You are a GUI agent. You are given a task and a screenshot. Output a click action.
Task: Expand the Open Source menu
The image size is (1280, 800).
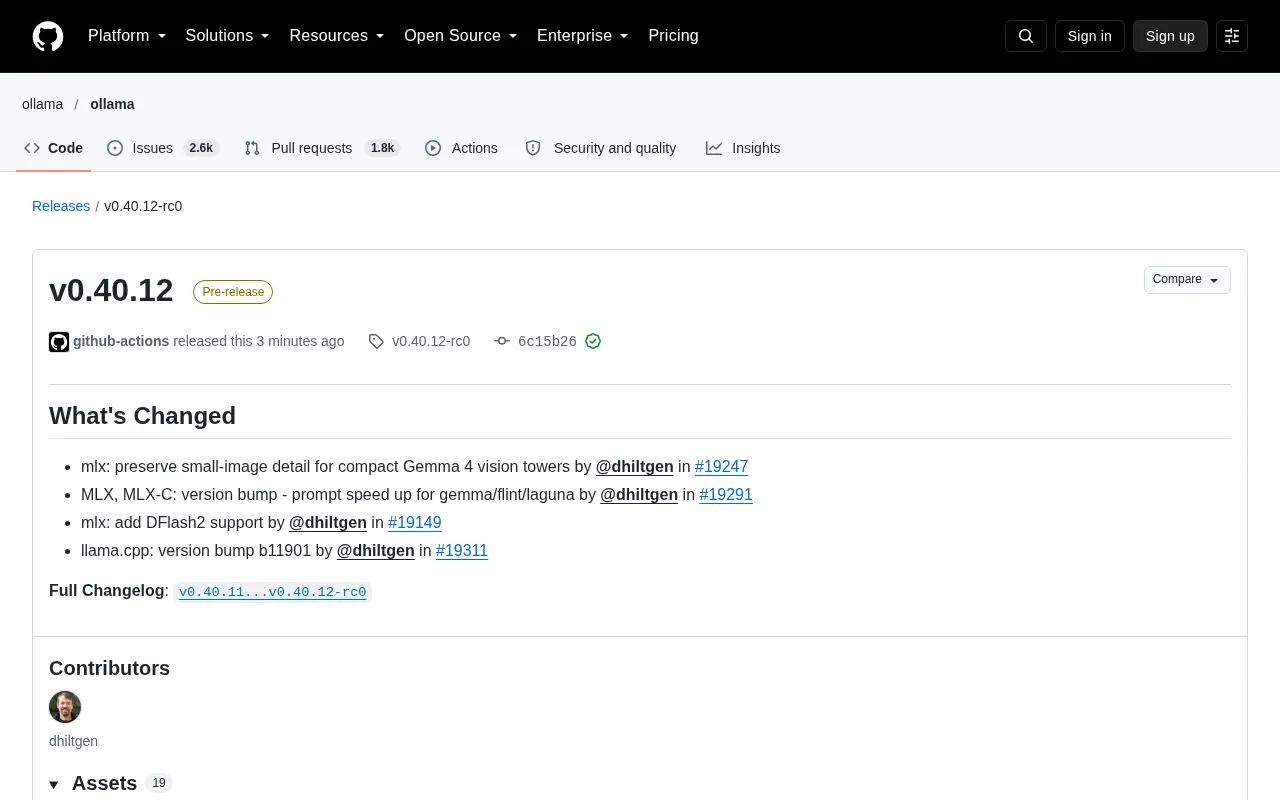tap(461, 36)
